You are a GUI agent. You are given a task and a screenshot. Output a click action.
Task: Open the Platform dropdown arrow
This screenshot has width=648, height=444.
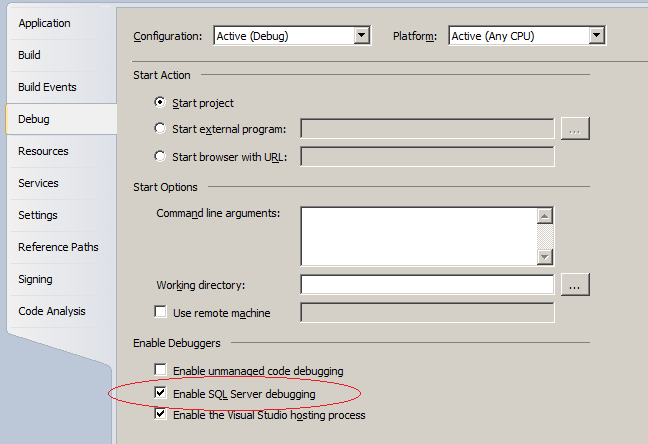(596, 36)
